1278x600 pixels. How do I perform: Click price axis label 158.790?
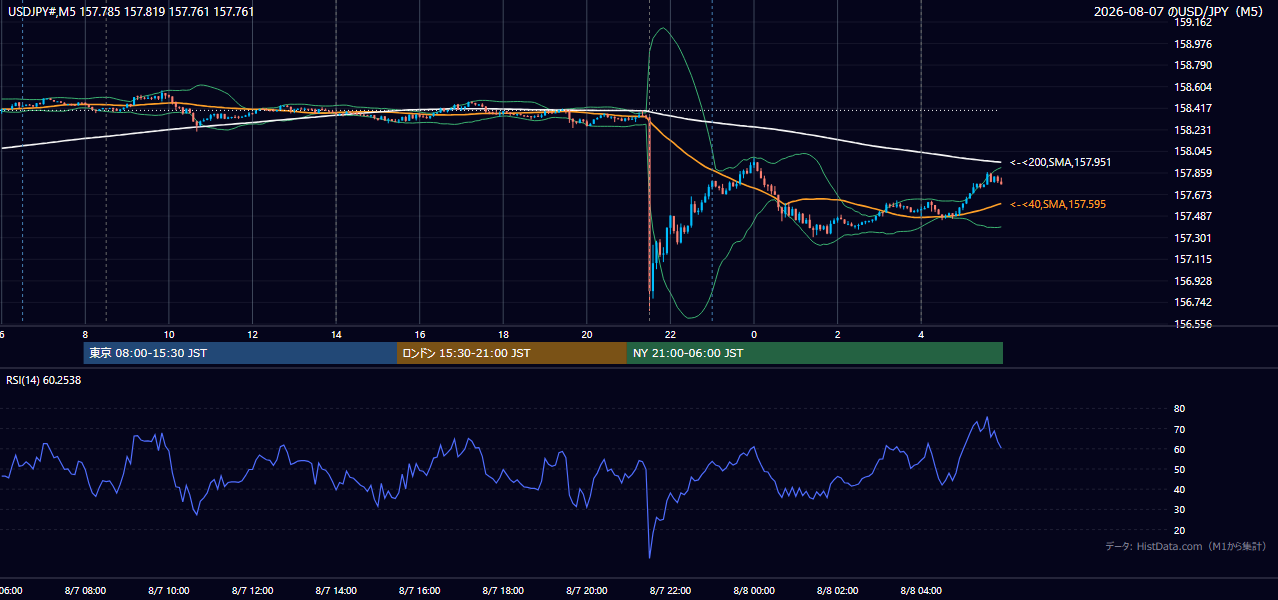point(1194,65)
